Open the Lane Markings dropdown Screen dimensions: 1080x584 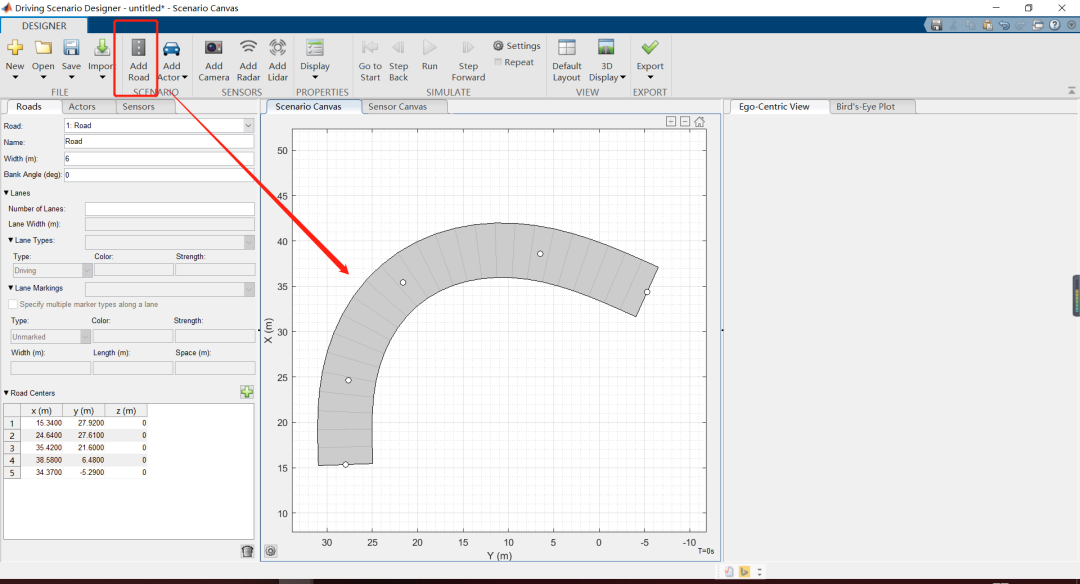tap(249, 289)
